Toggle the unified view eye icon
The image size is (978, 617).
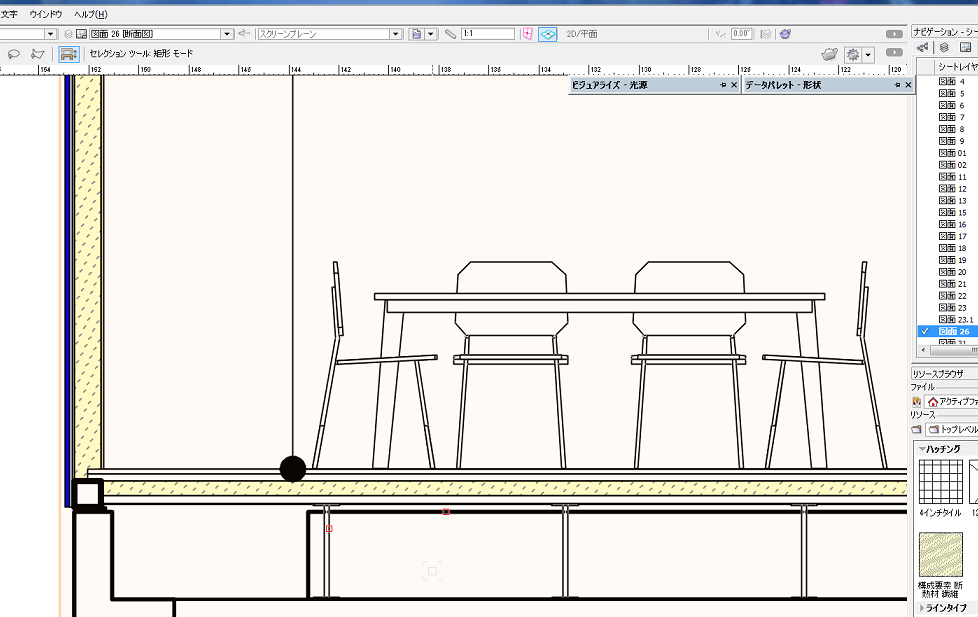[x=547, y=34]
